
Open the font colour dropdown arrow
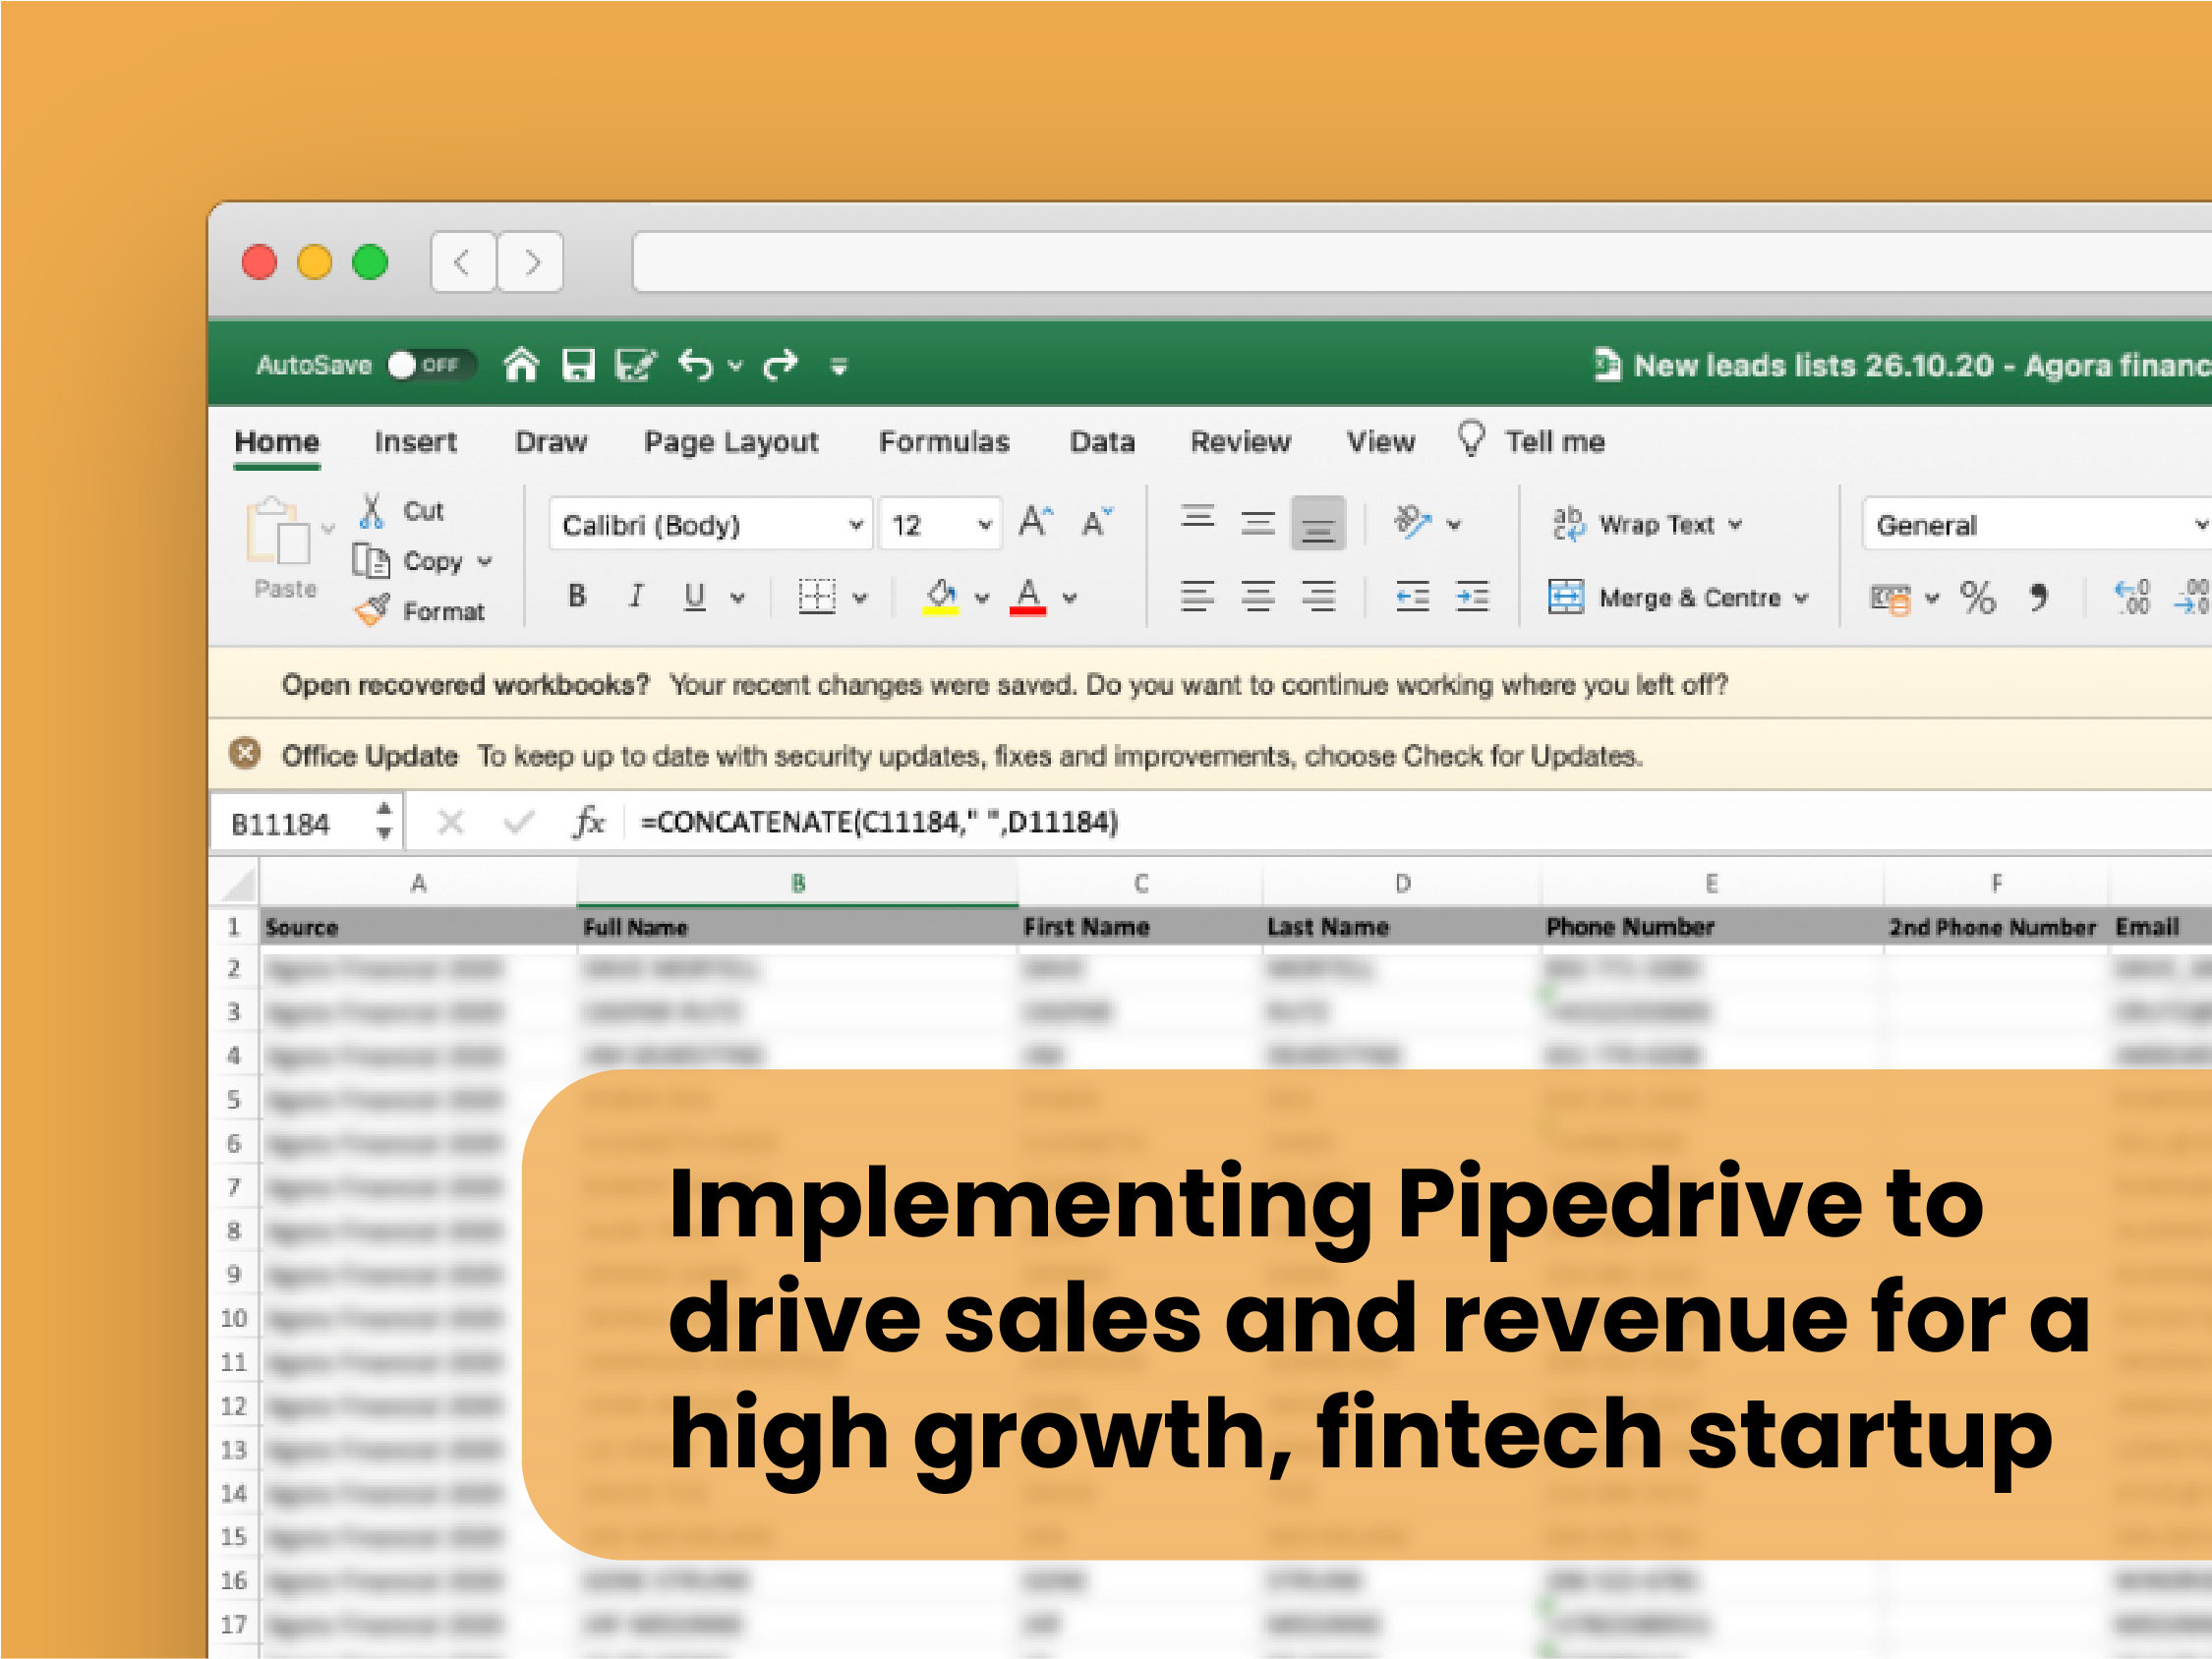(1070, 598)
